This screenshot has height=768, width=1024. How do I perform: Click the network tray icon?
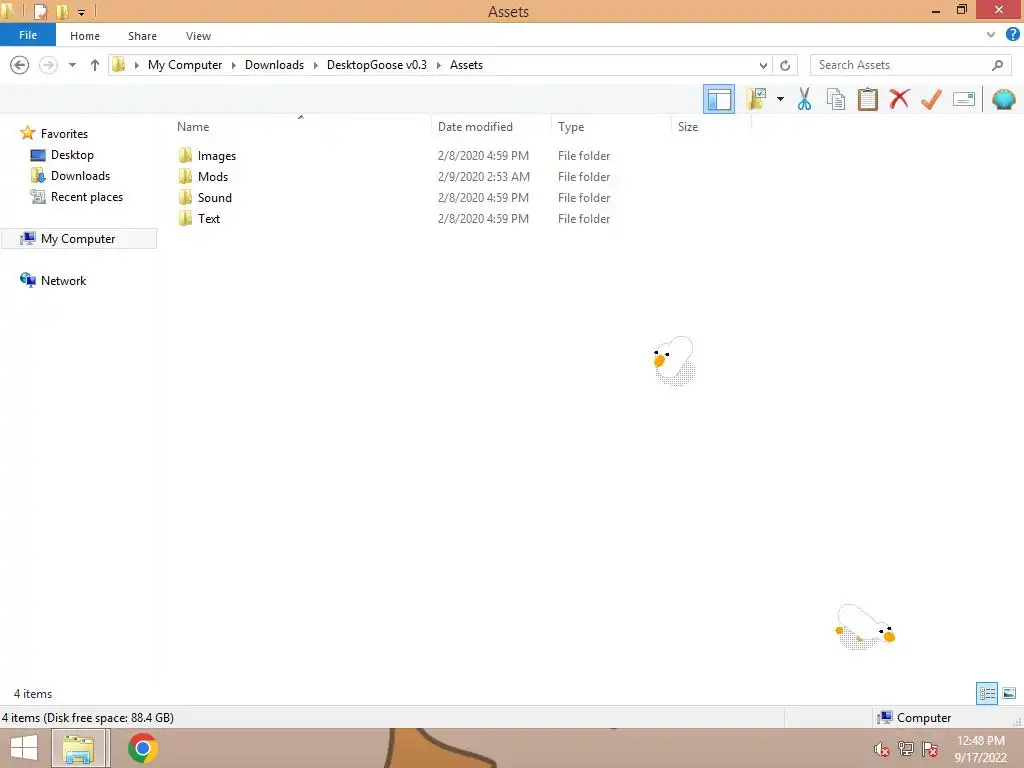(x=905, y=749)
